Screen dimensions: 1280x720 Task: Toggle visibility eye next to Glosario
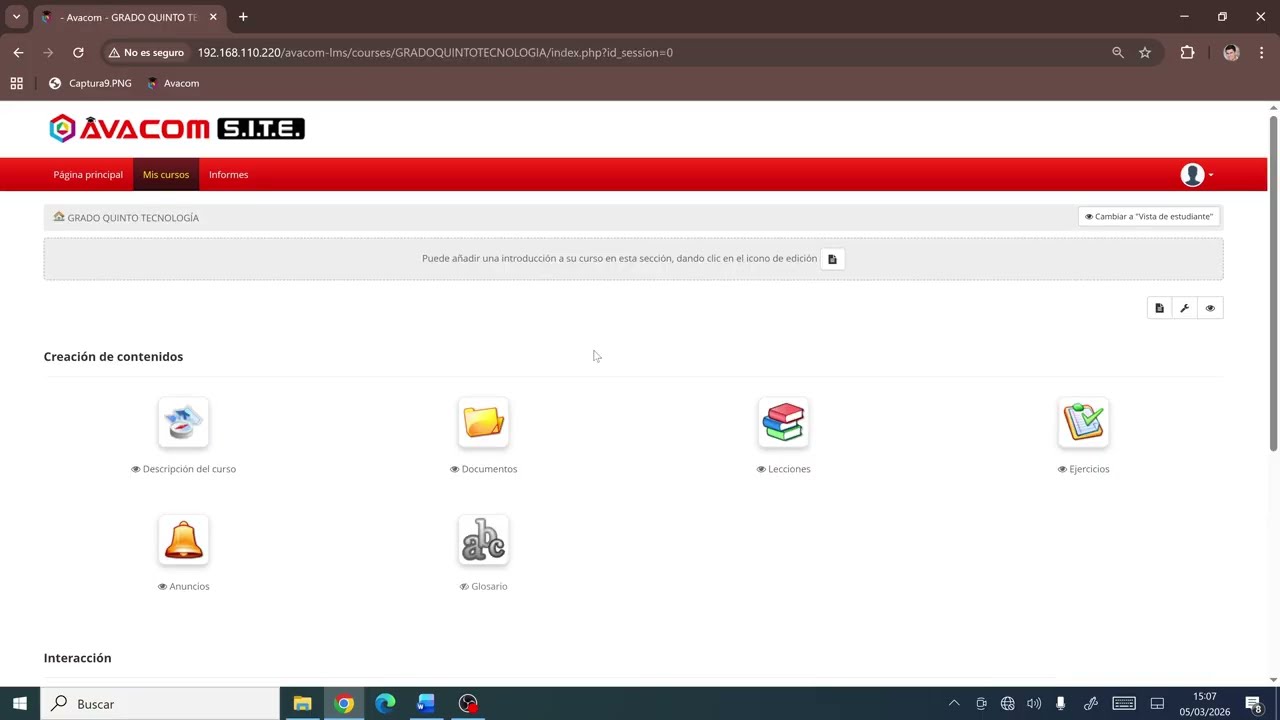click(464, 587)
